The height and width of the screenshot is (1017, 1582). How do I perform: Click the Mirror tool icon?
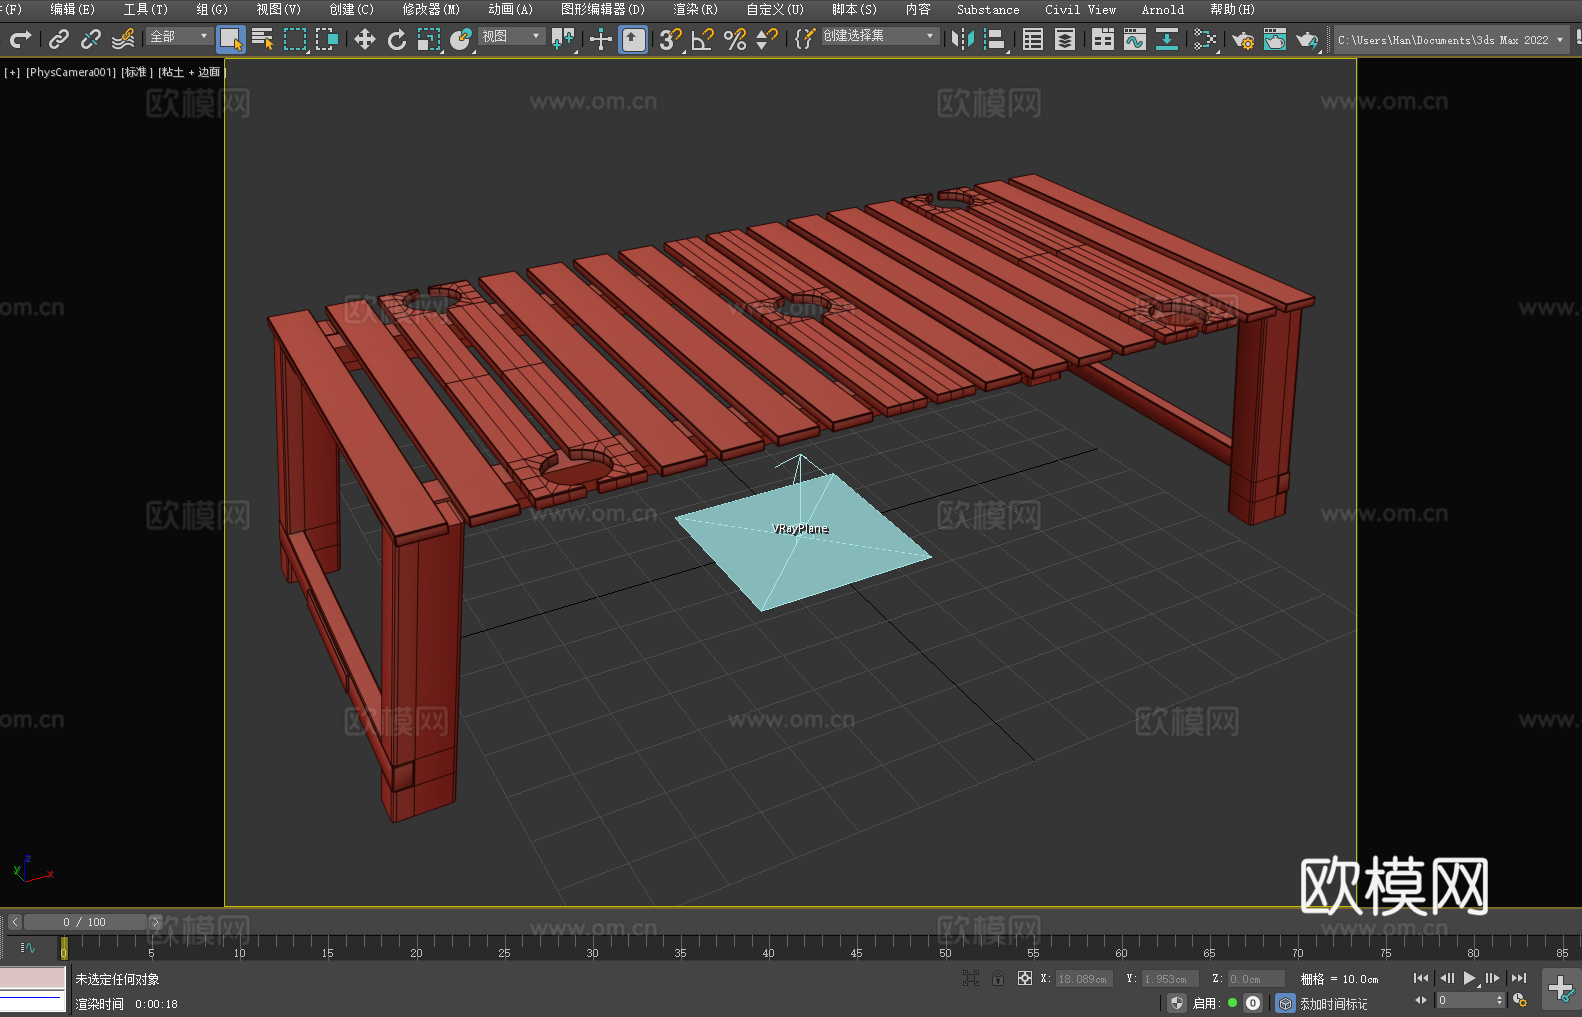click(962, 39)
